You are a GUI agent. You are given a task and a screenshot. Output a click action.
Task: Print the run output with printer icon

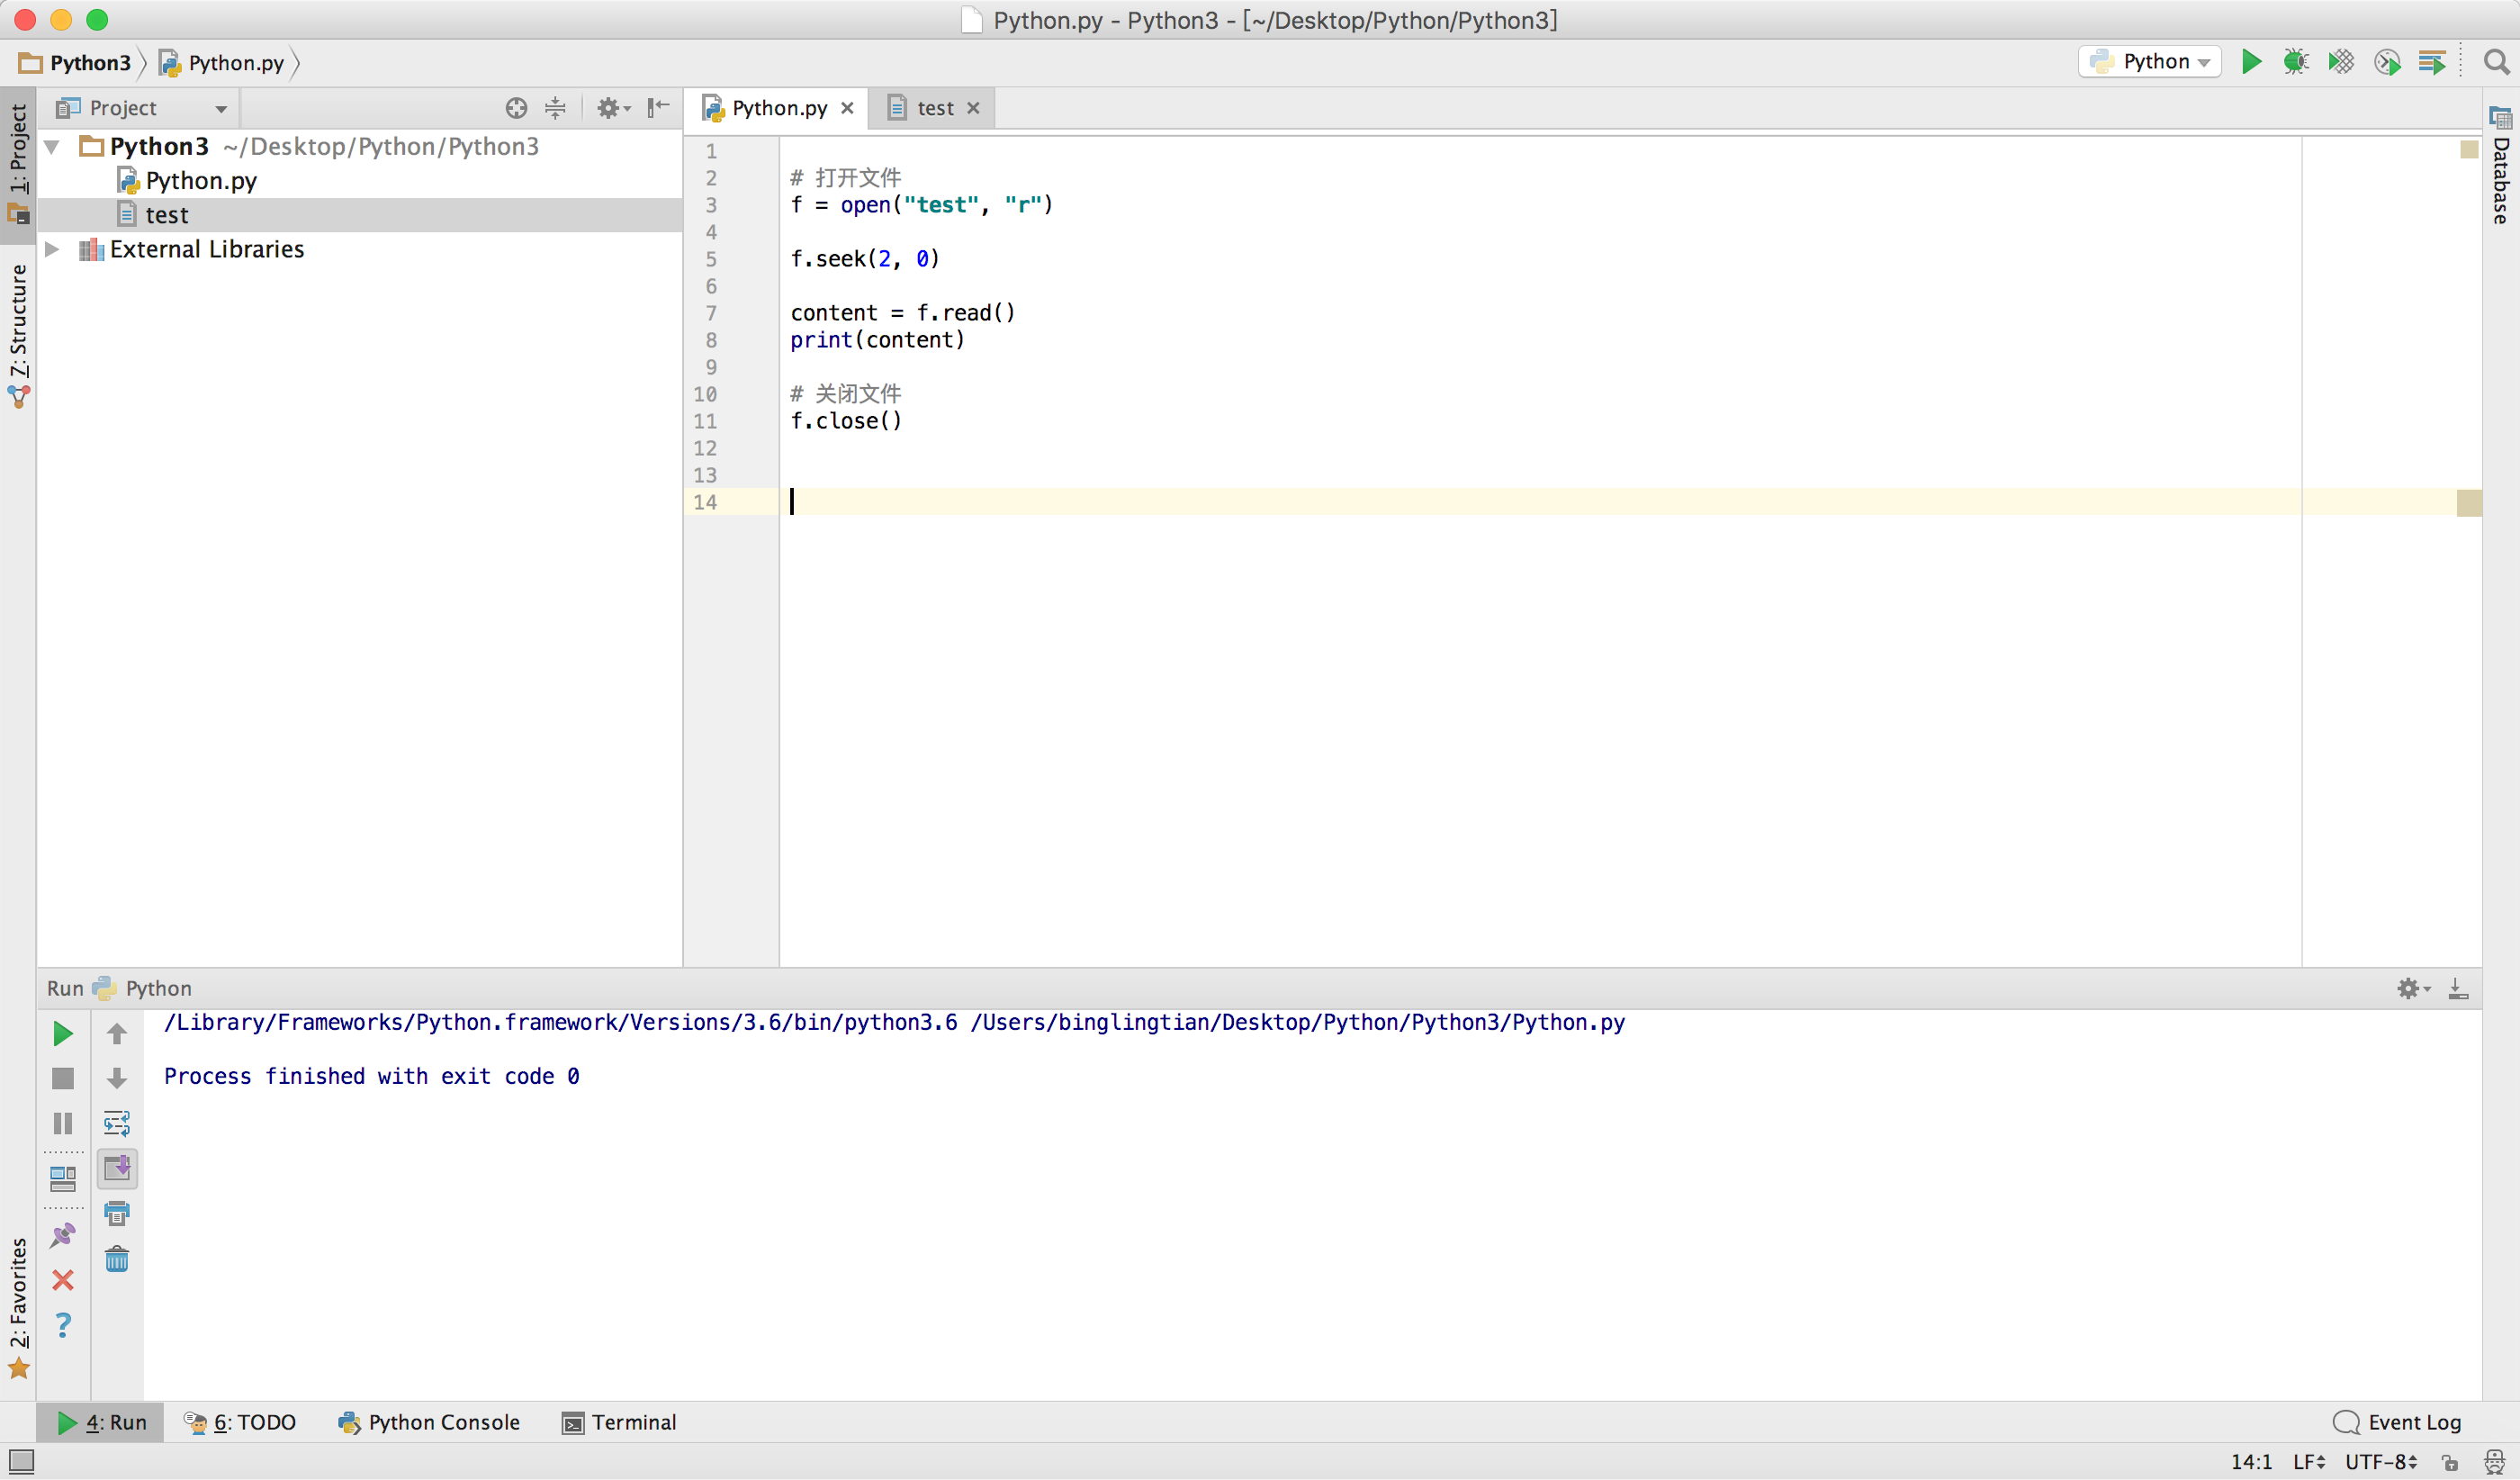click(117, 1214)
